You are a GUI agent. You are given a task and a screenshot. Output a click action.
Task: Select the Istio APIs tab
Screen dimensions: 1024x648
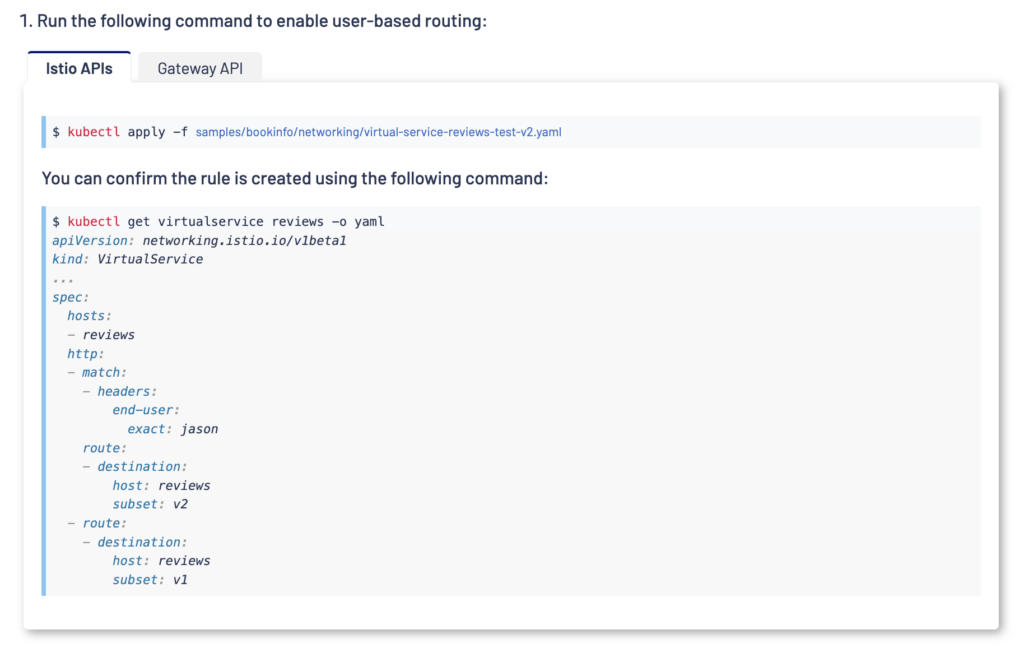coord(79,68)
